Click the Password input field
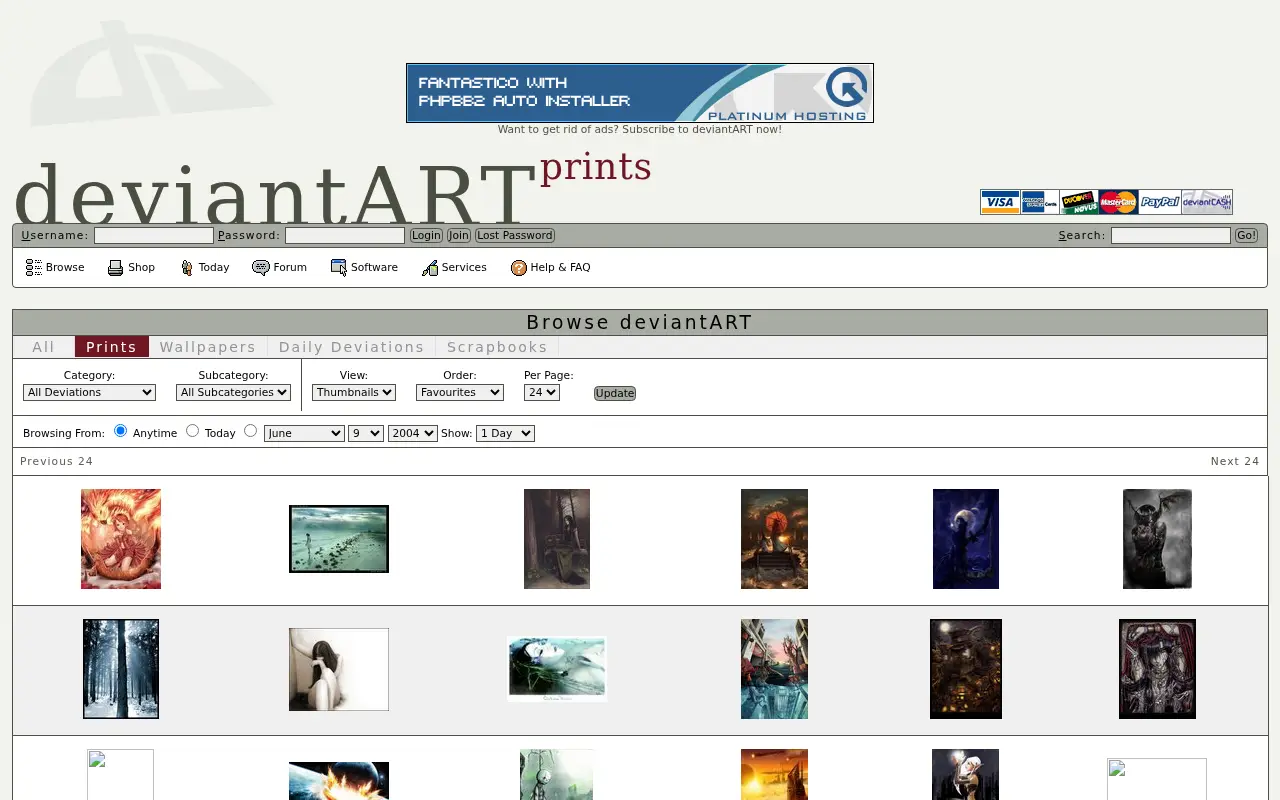The image size is (1280, 800). pos(345,235)
